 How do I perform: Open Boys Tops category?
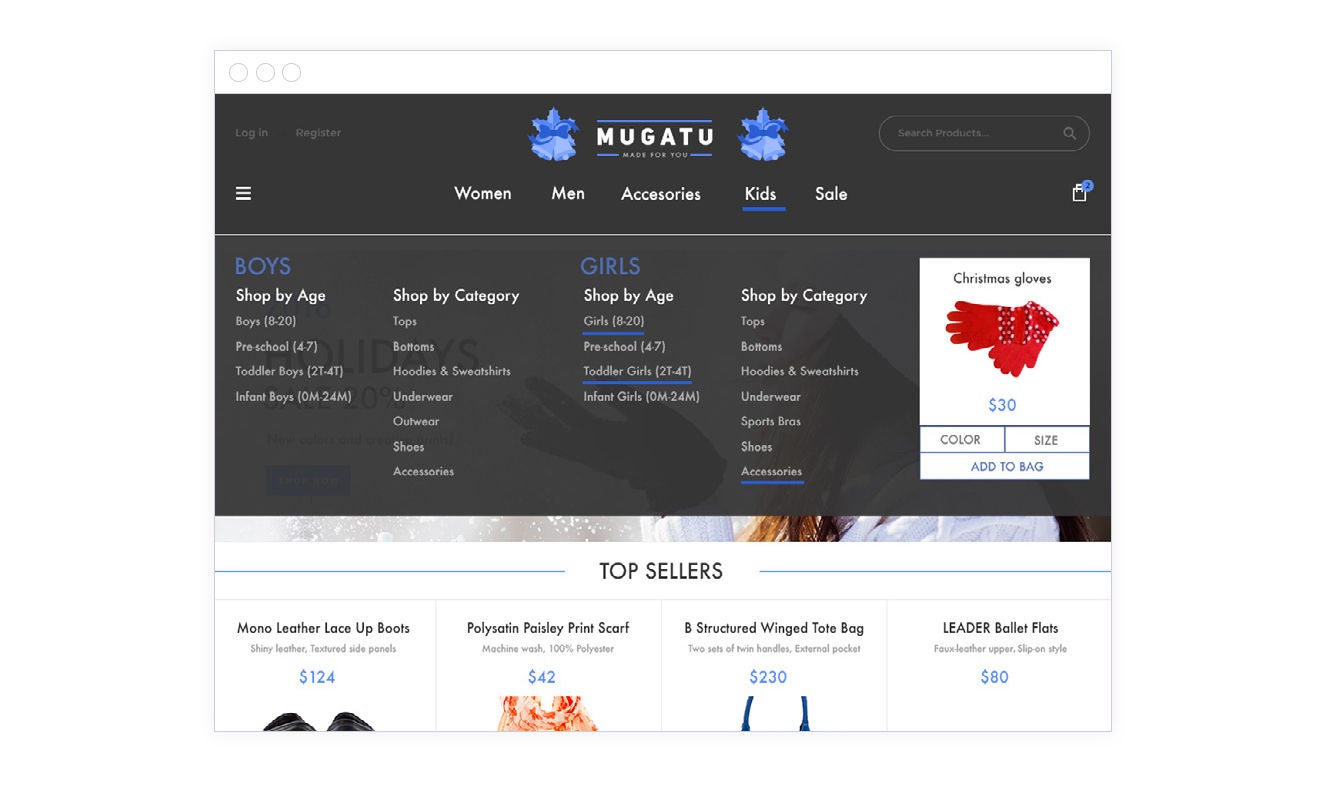(405, 321)
